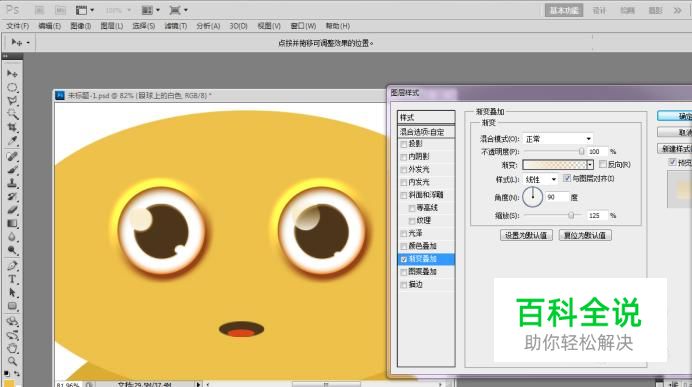Select the Zoom tool in toolbox

point(12,361)
